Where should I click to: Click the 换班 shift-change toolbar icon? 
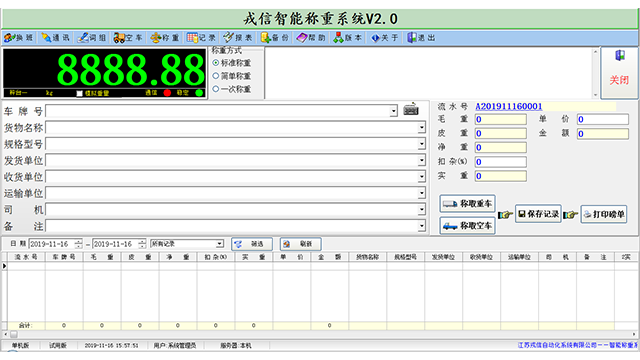click(9, 38)
